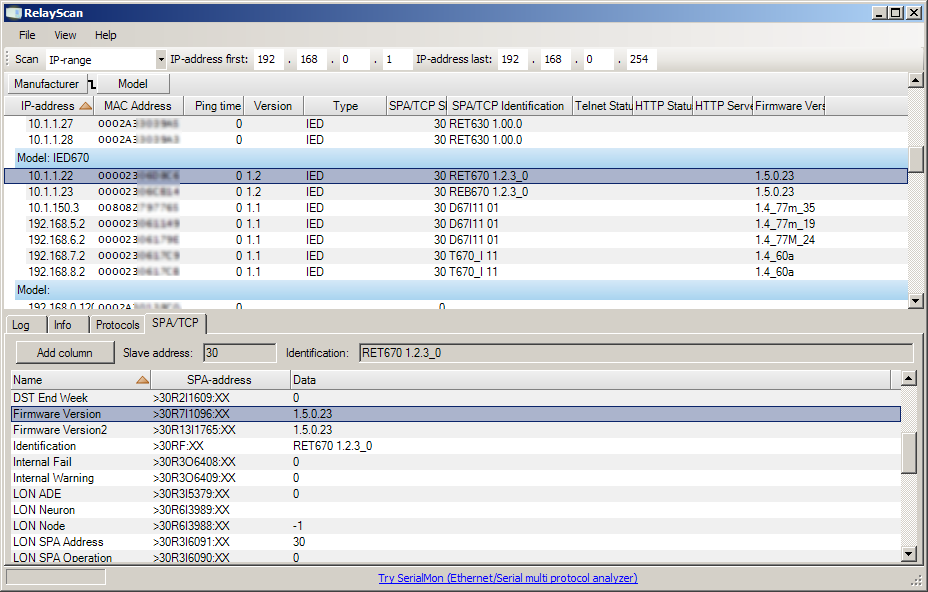Select device row 10.1.1.28
928x592 pixels.
tap(456, 140)
